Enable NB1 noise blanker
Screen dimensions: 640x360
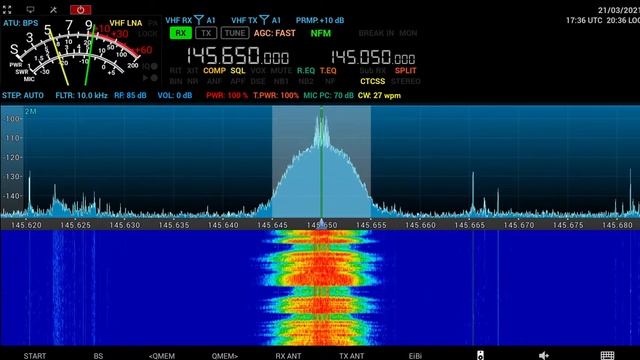tap(281, 81)
